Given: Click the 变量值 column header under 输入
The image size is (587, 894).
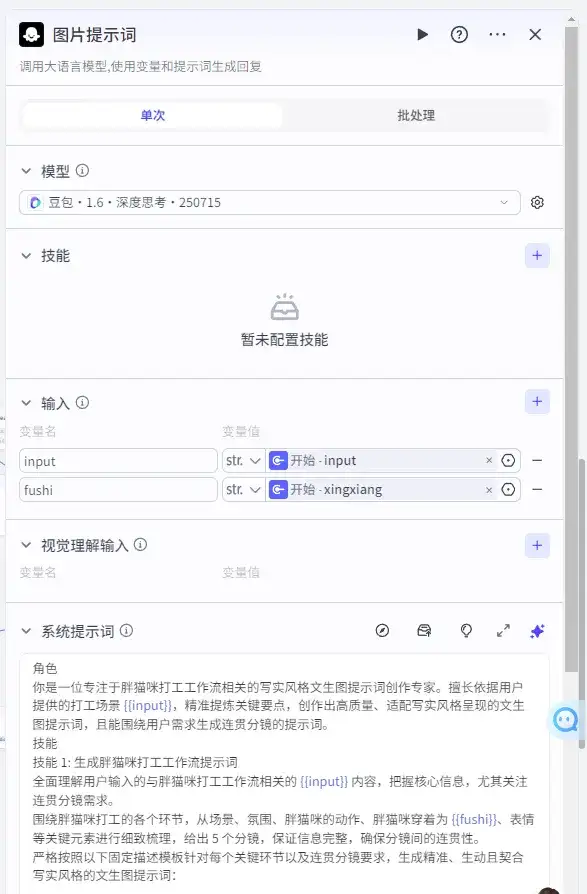Looking at the screenshot, I should tap(241, 432).
